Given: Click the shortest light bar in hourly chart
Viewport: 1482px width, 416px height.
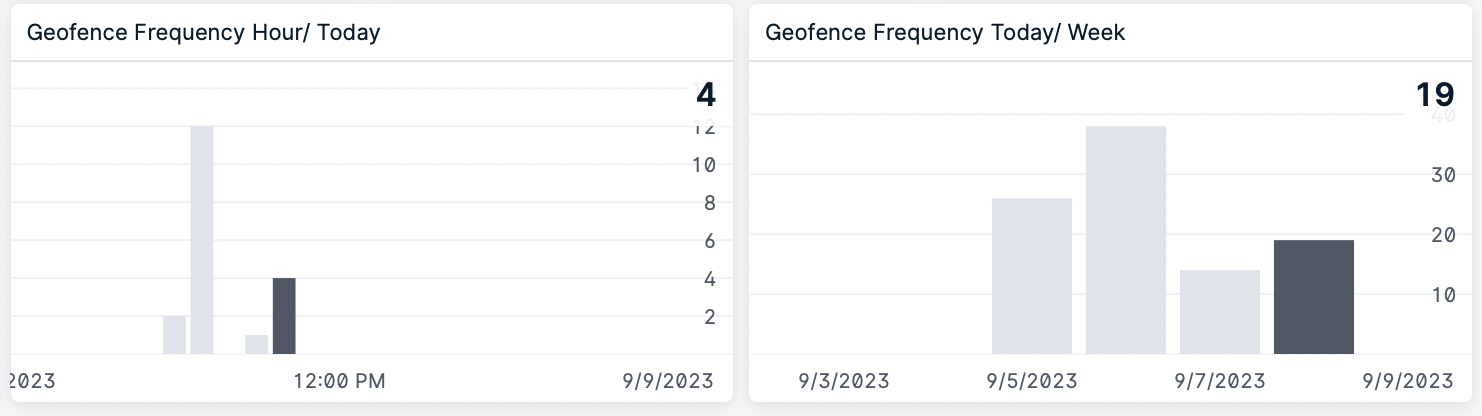Looking at the screenshot, I should (x=257, y=344).
